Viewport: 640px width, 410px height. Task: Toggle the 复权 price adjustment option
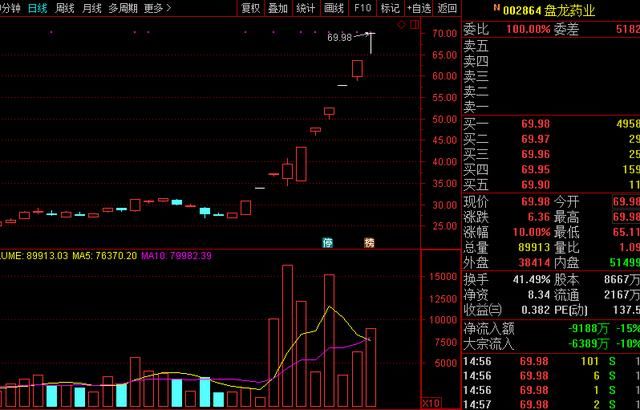(251, 8)
